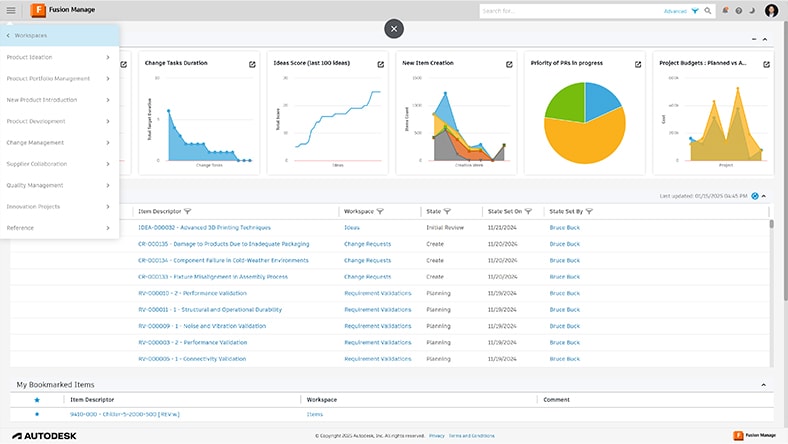Filter by Item Descriptor column

[187, 212]
